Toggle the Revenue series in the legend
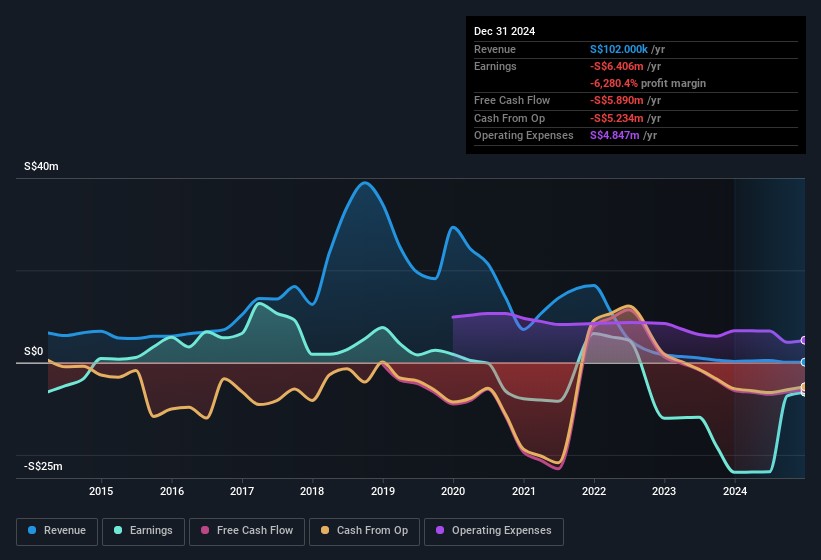 [x=63, y=531]
